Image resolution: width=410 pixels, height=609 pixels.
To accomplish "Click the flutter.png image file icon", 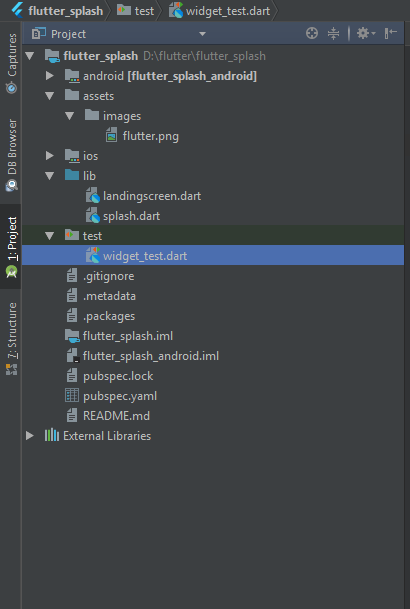I will (111, 135).
